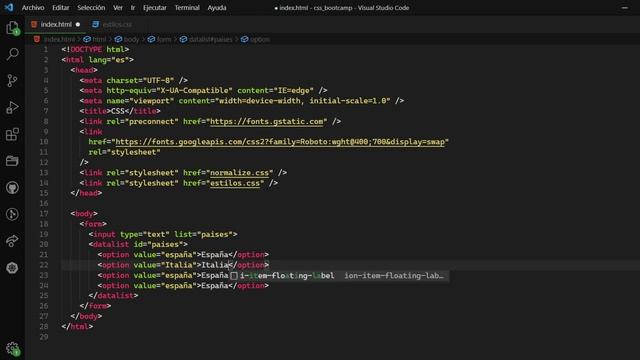Open the Ayuda menu
The height and width of the screenshot is (360, 640).
(x=217, y=8)
